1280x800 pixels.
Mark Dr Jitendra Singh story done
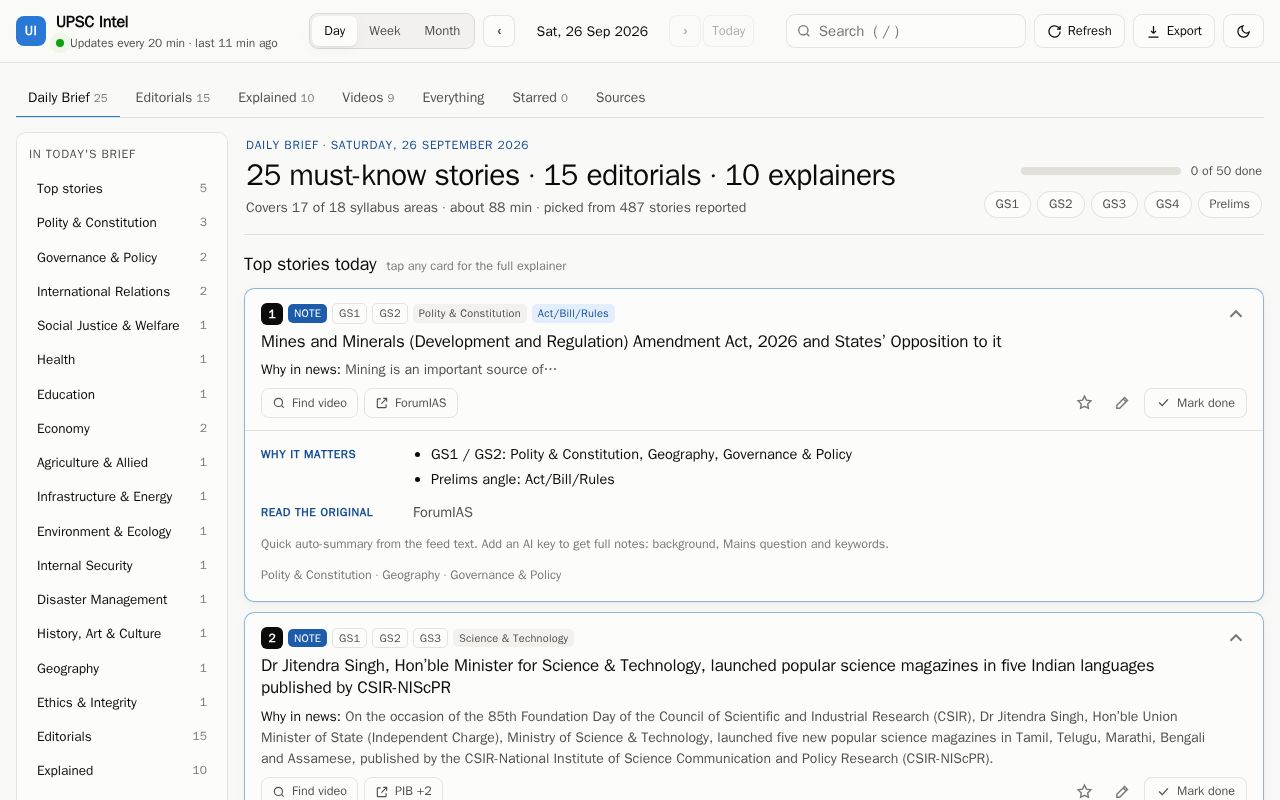[x=1195, y=791]
